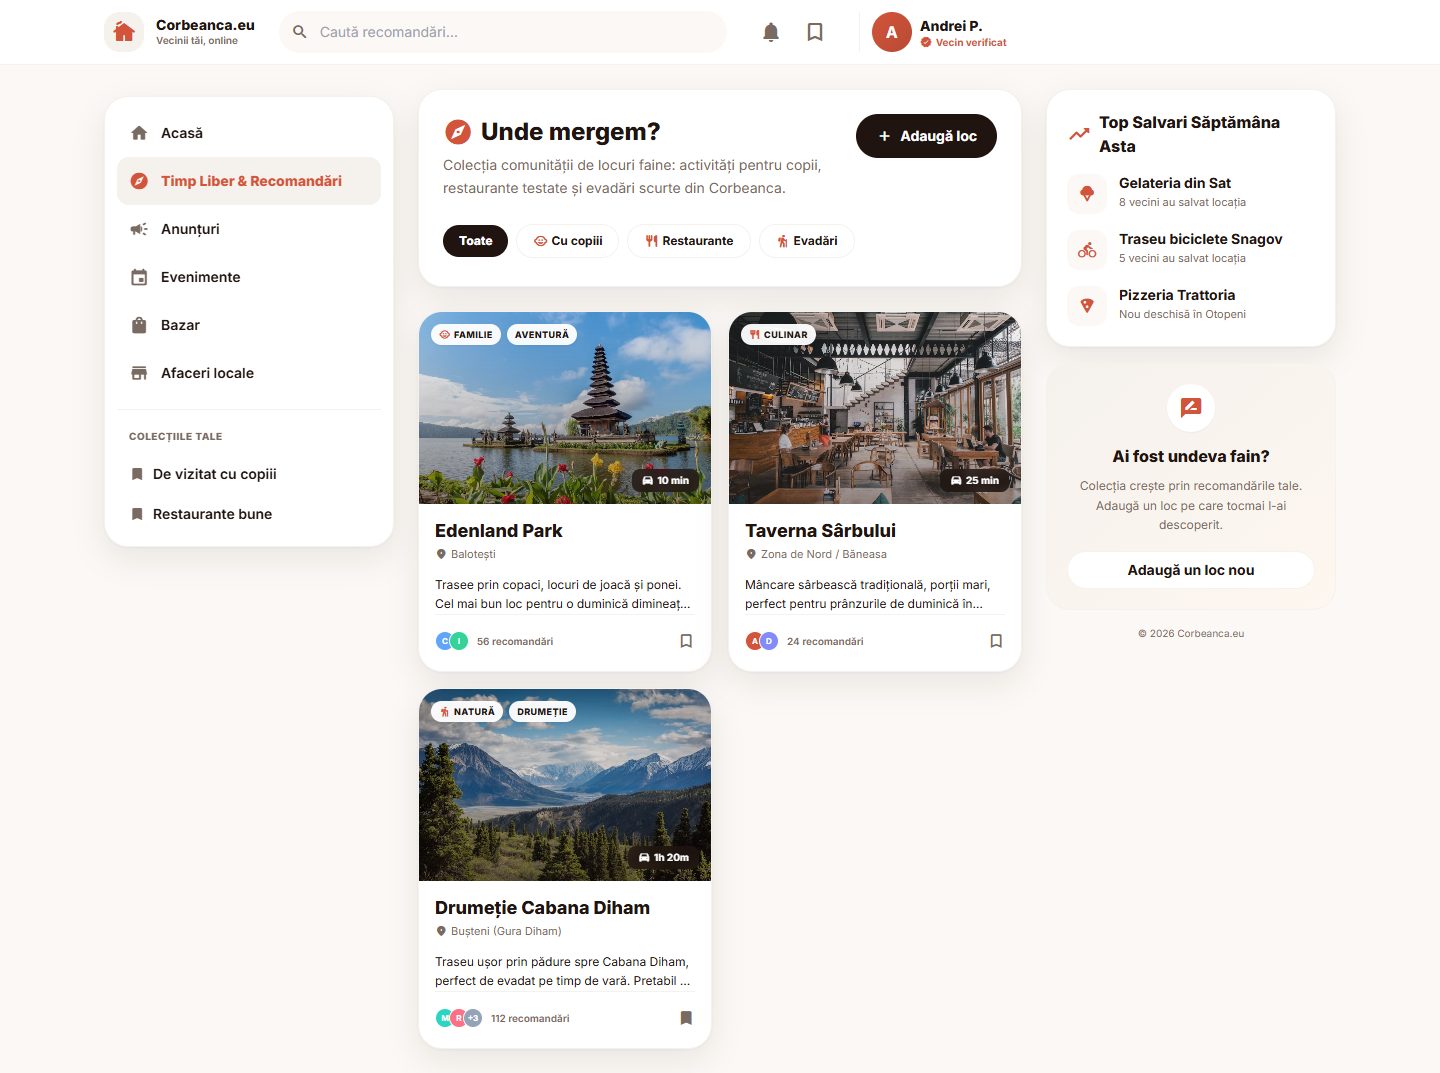This screenshot has height=1073, width=1440.
Task: Click the Adaugă loc button
Action: click(x=926, y=136)
